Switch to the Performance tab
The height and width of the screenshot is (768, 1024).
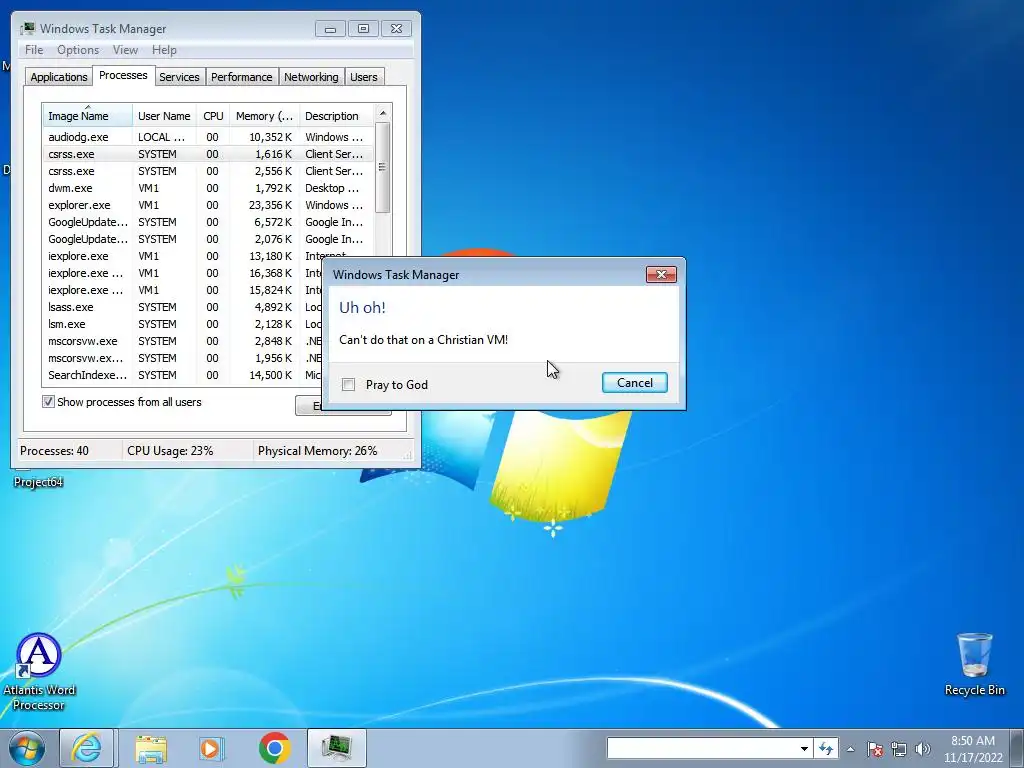[241, 77]
